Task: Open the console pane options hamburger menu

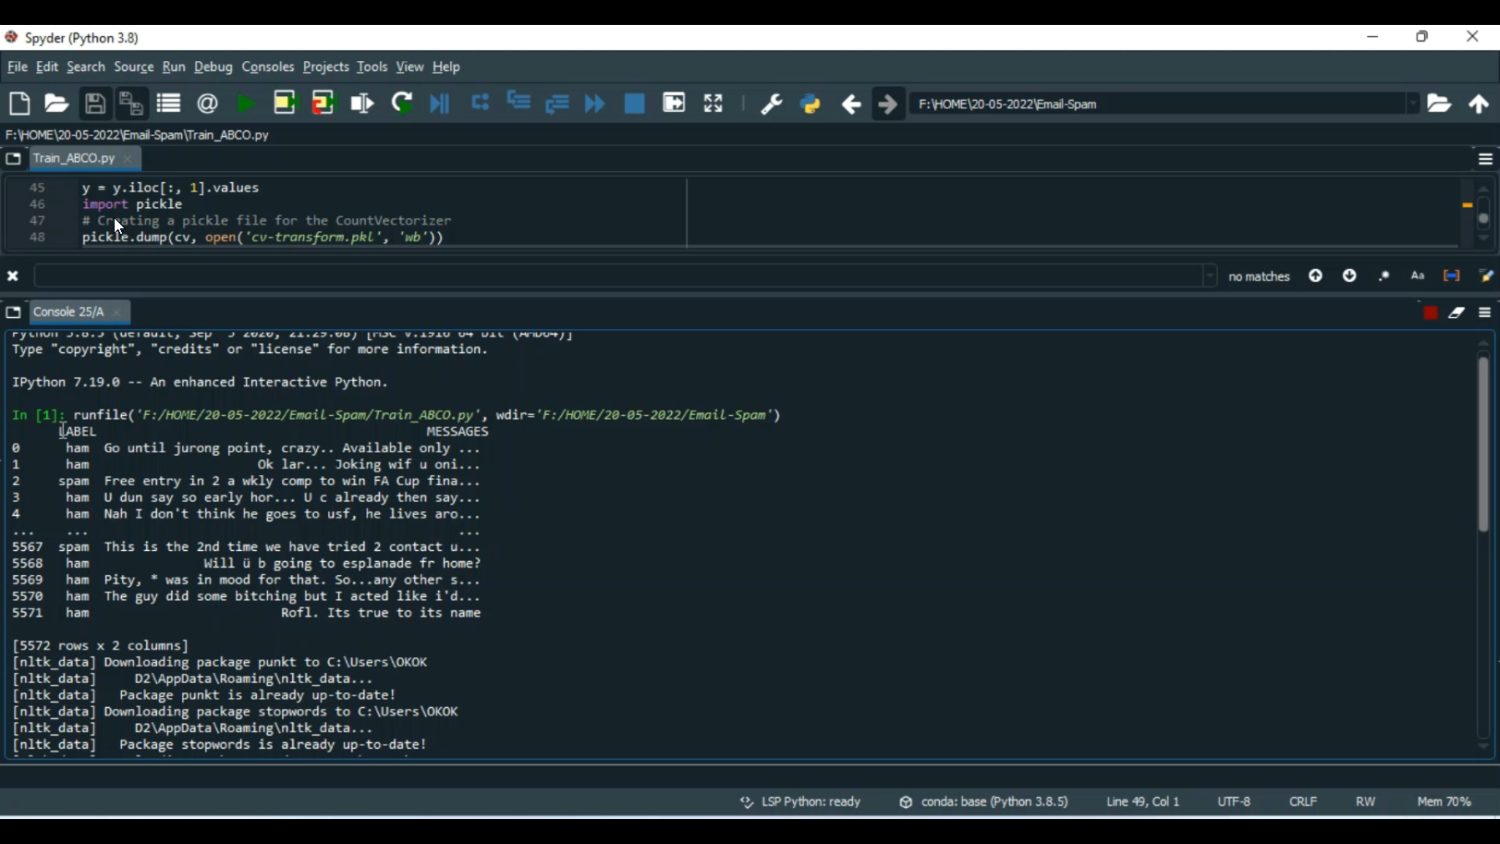Action: (x=1485, y=313)
